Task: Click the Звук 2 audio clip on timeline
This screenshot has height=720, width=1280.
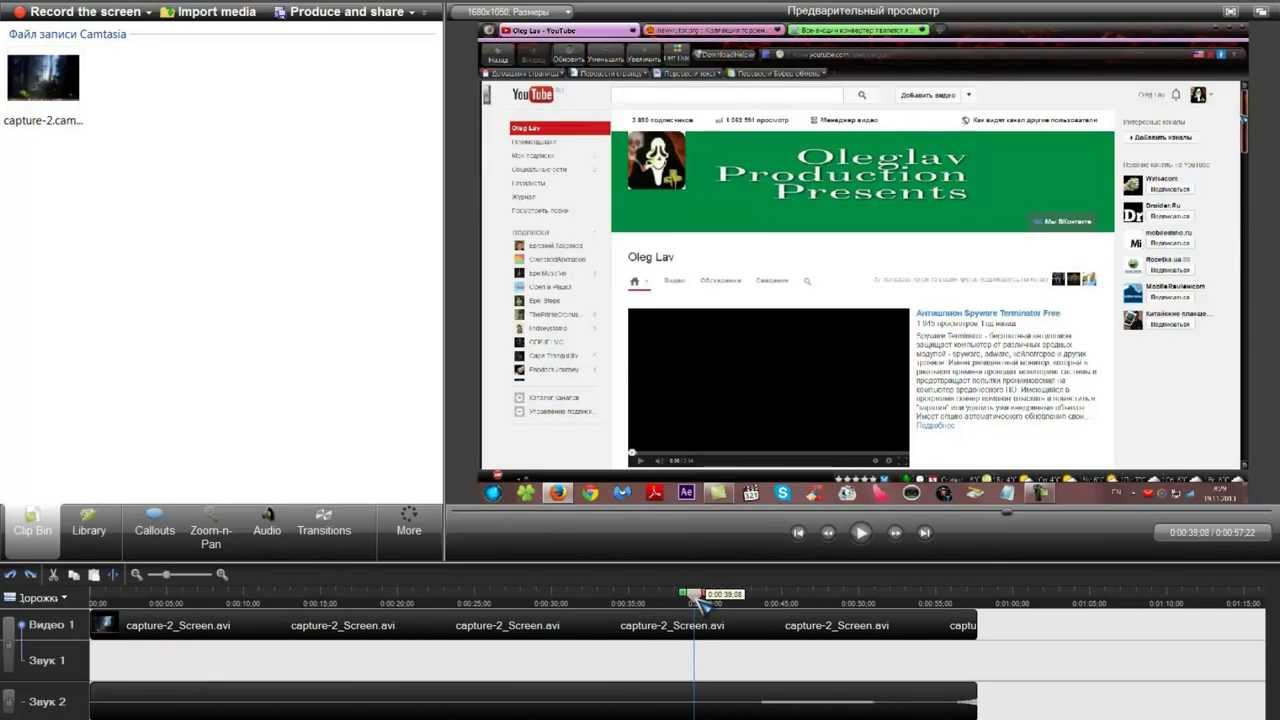Action: [x=533, y=701]
